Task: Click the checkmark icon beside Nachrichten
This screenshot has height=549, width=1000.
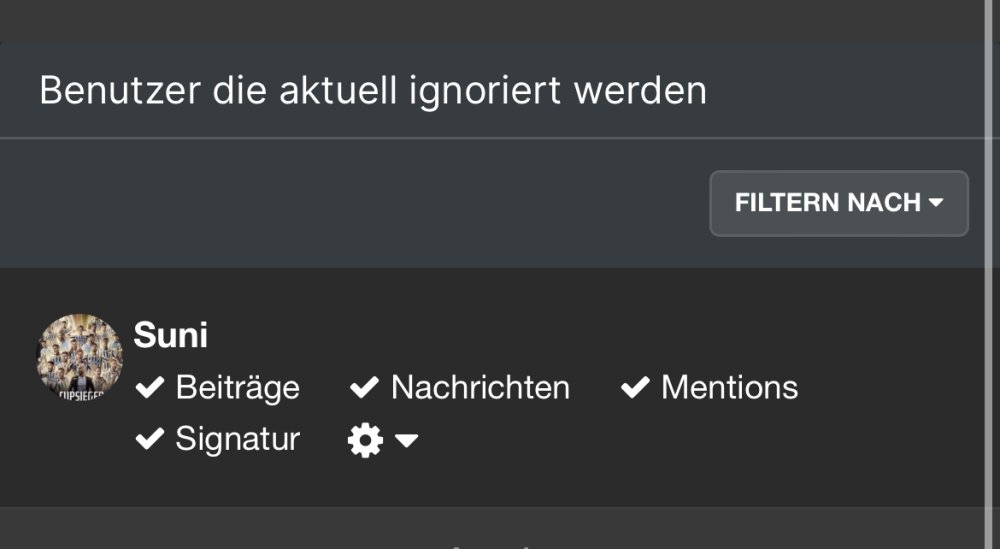Action: (x=365, y=388)
